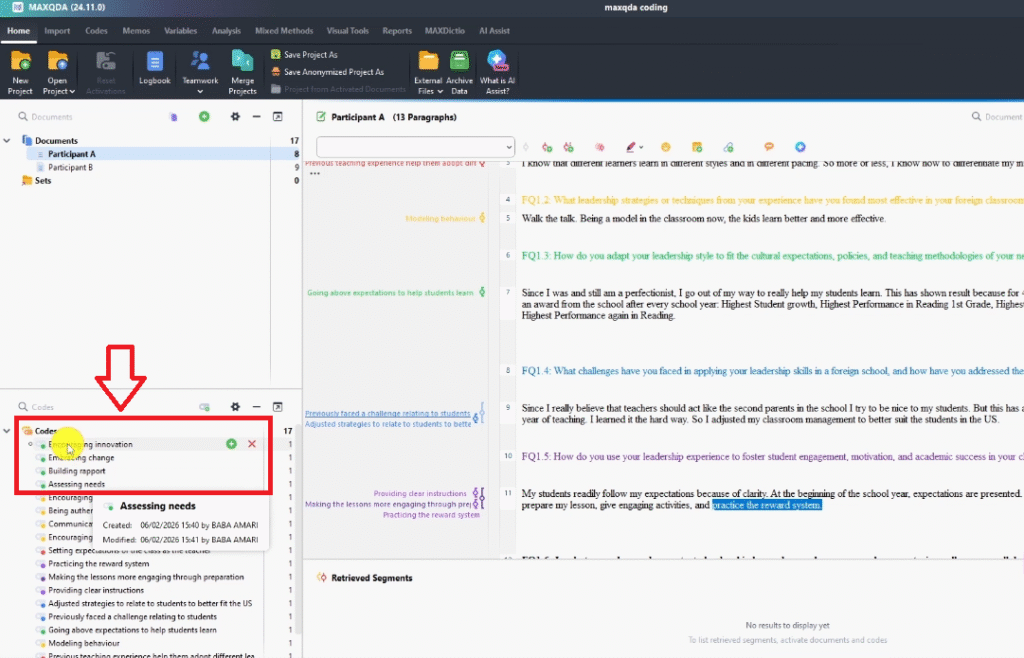The image size is (1024, 658).
Task: Click green plus beside Encouraging innovation code
Action: (231, 444)
